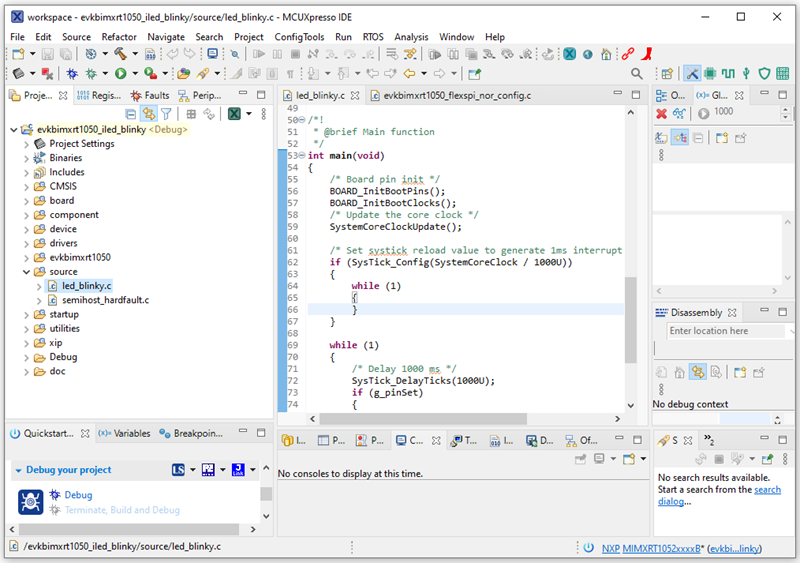Toggle the grey play refresh button near 1000
This screenshot has height=563, width=800.
[704, 113]
